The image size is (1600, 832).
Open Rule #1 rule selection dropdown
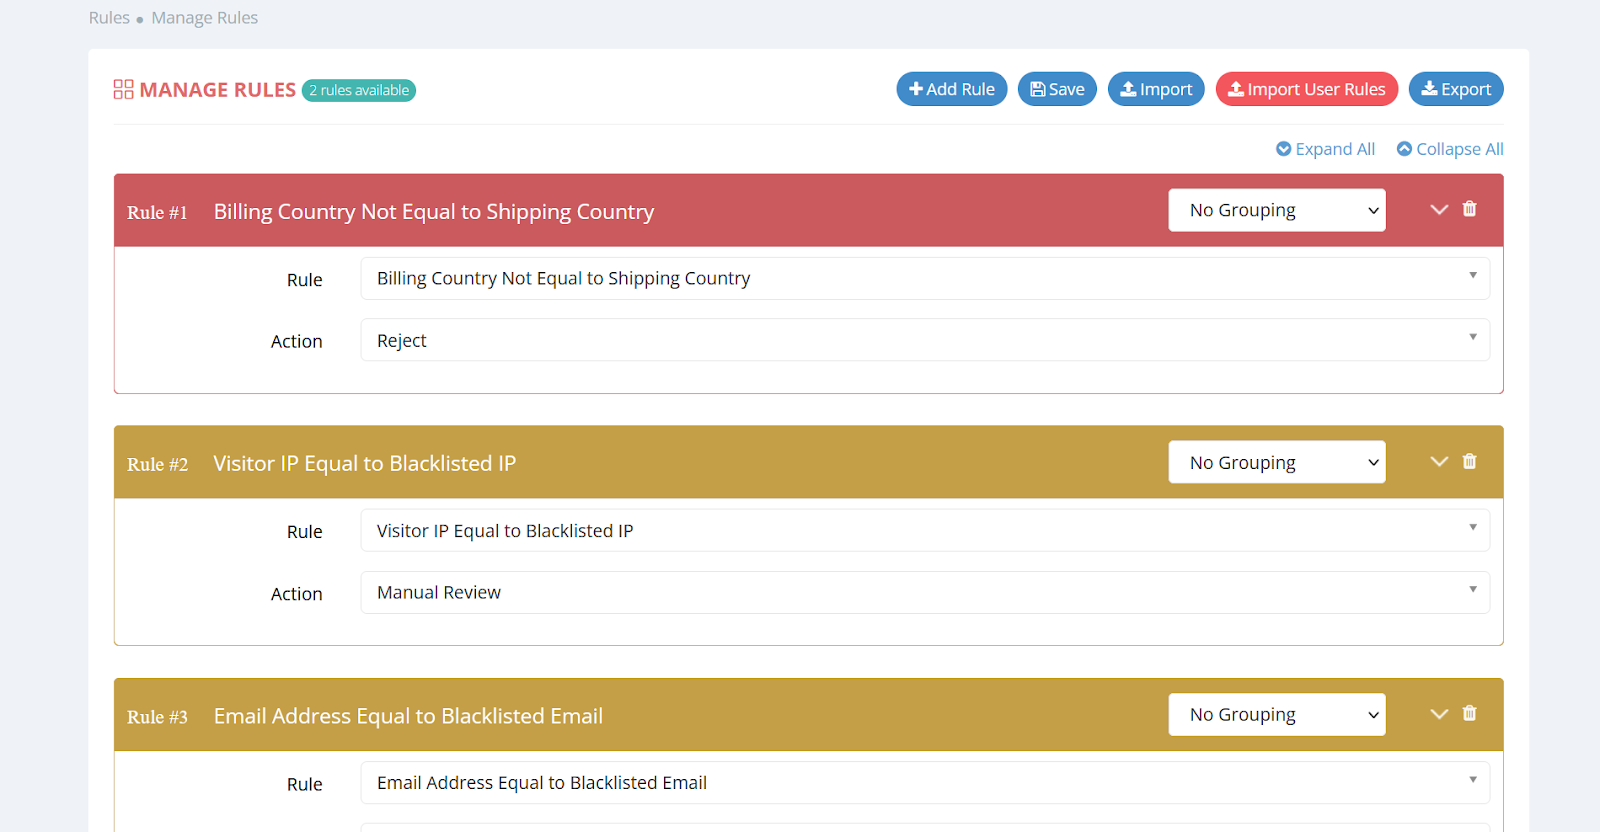coord(925,278)
